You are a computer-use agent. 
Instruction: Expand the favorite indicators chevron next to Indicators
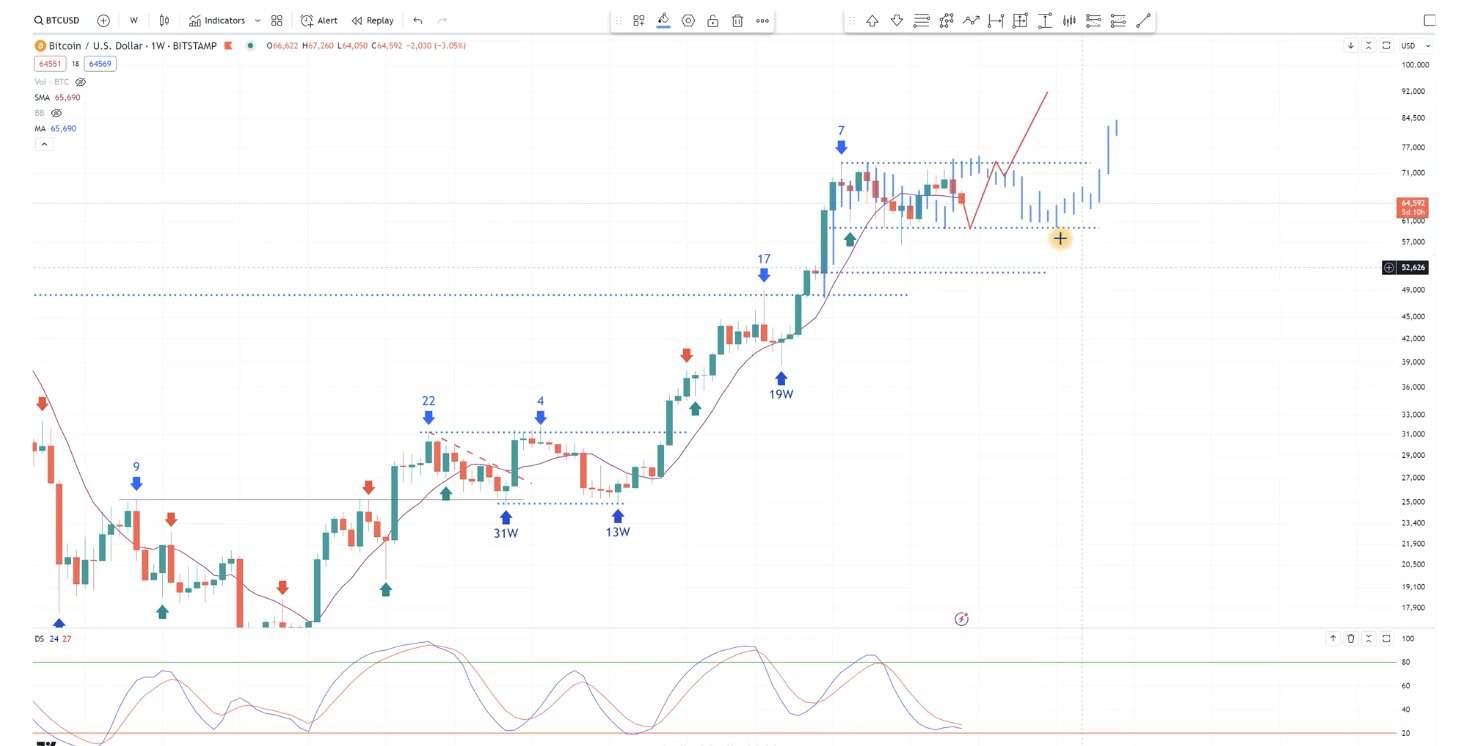[x=258, y=20]
